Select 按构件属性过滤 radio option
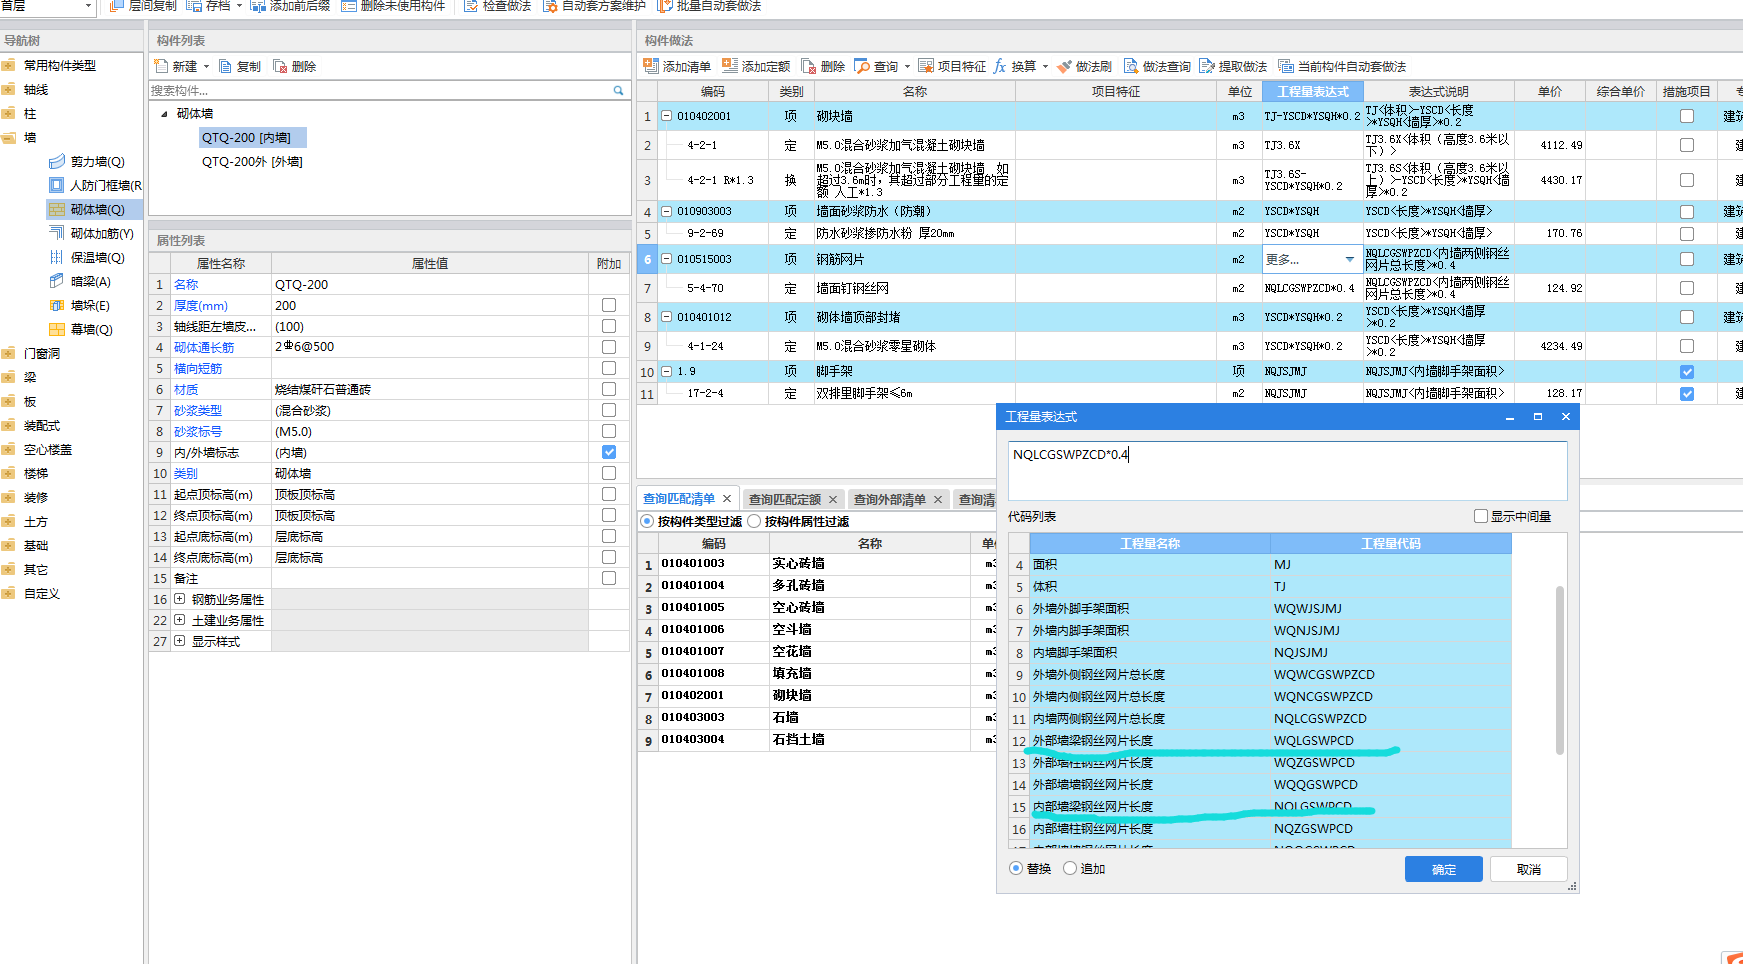The width and height of the screenshot is (1743, 964). 754,521
